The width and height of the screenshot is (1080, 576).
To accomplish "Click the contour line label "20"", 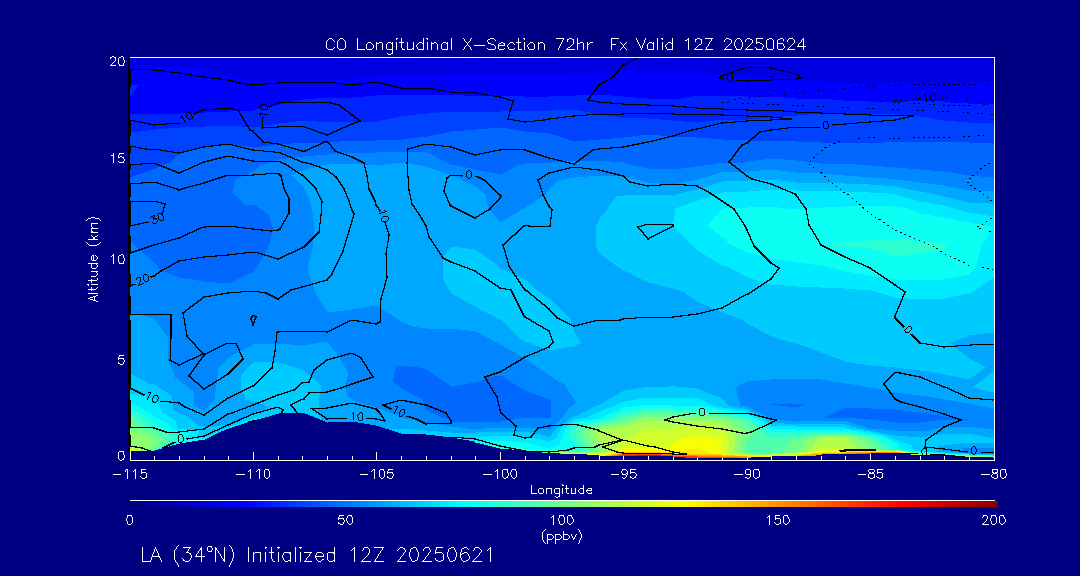I will pyautogui.click(x=143, y=280).
